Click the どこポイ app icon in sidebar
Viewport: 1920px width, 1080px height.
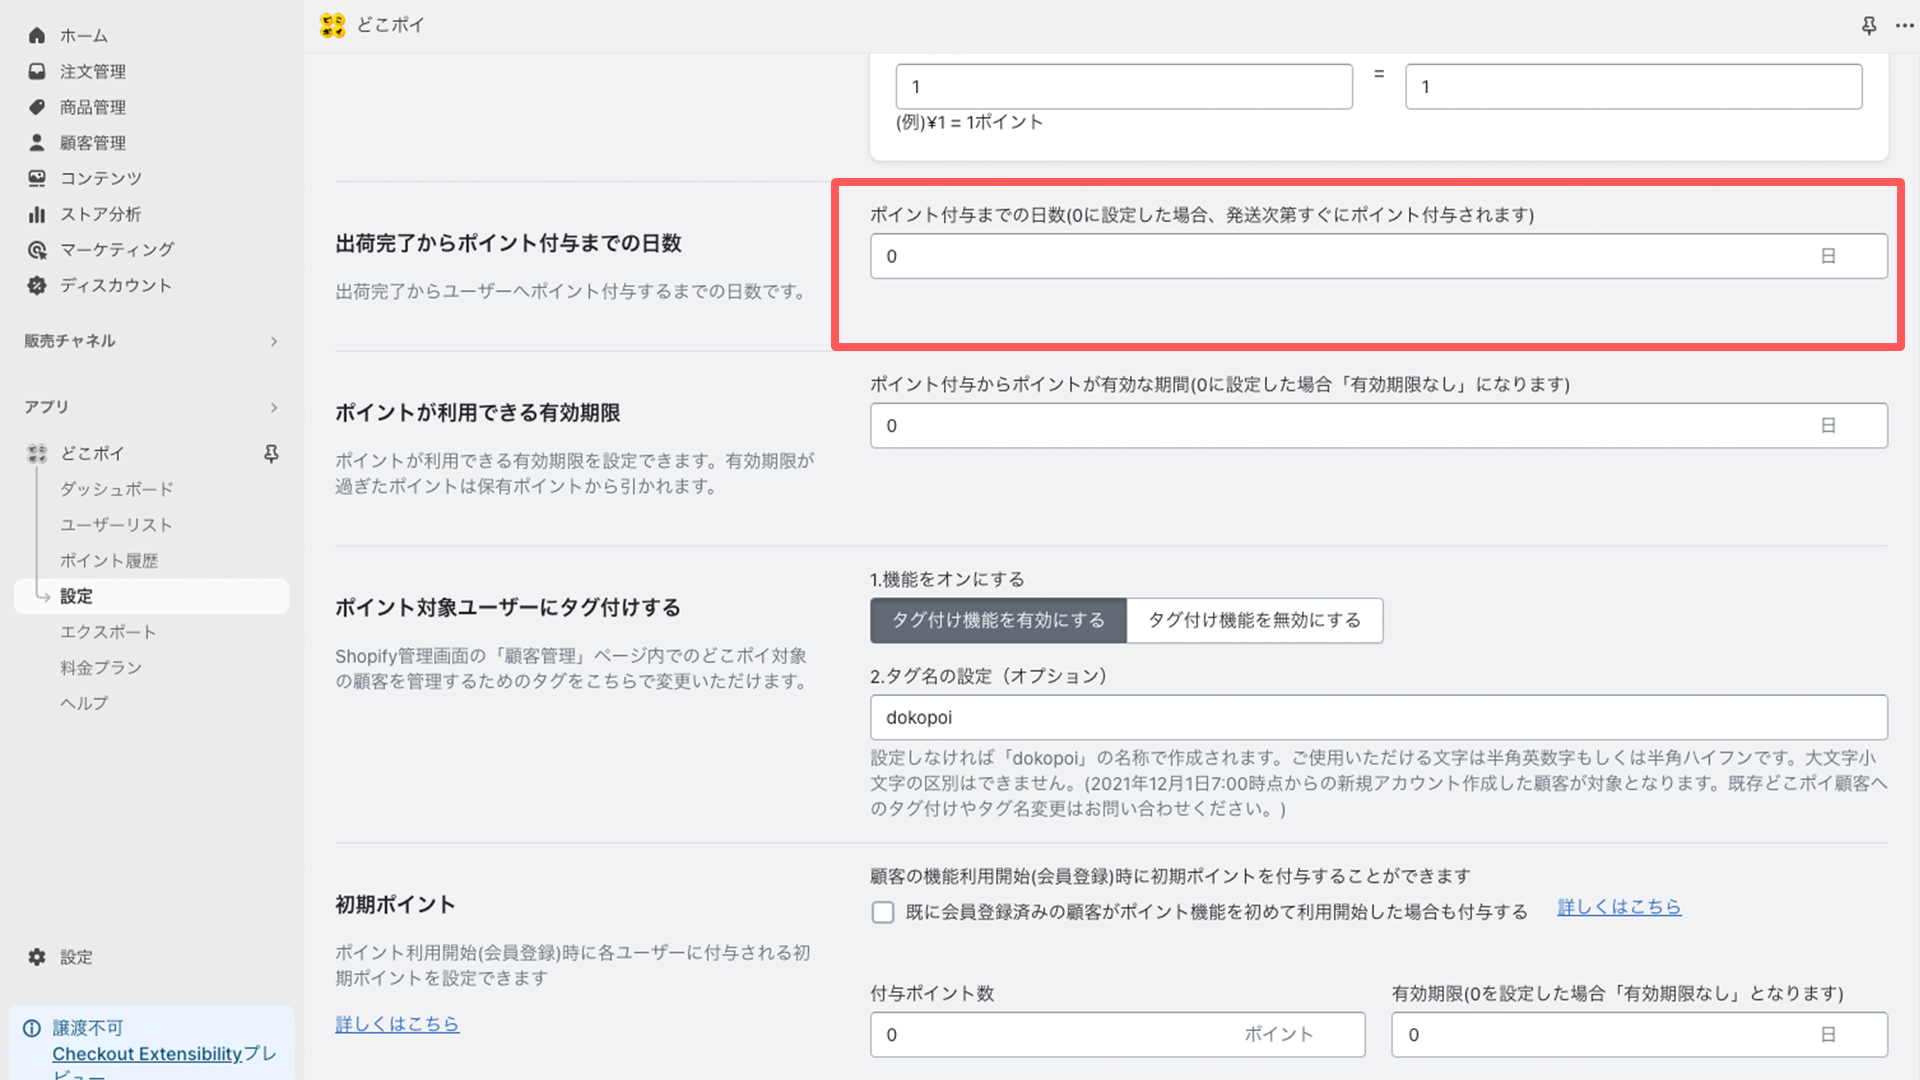pyautogui.click(x=37, y=453)
